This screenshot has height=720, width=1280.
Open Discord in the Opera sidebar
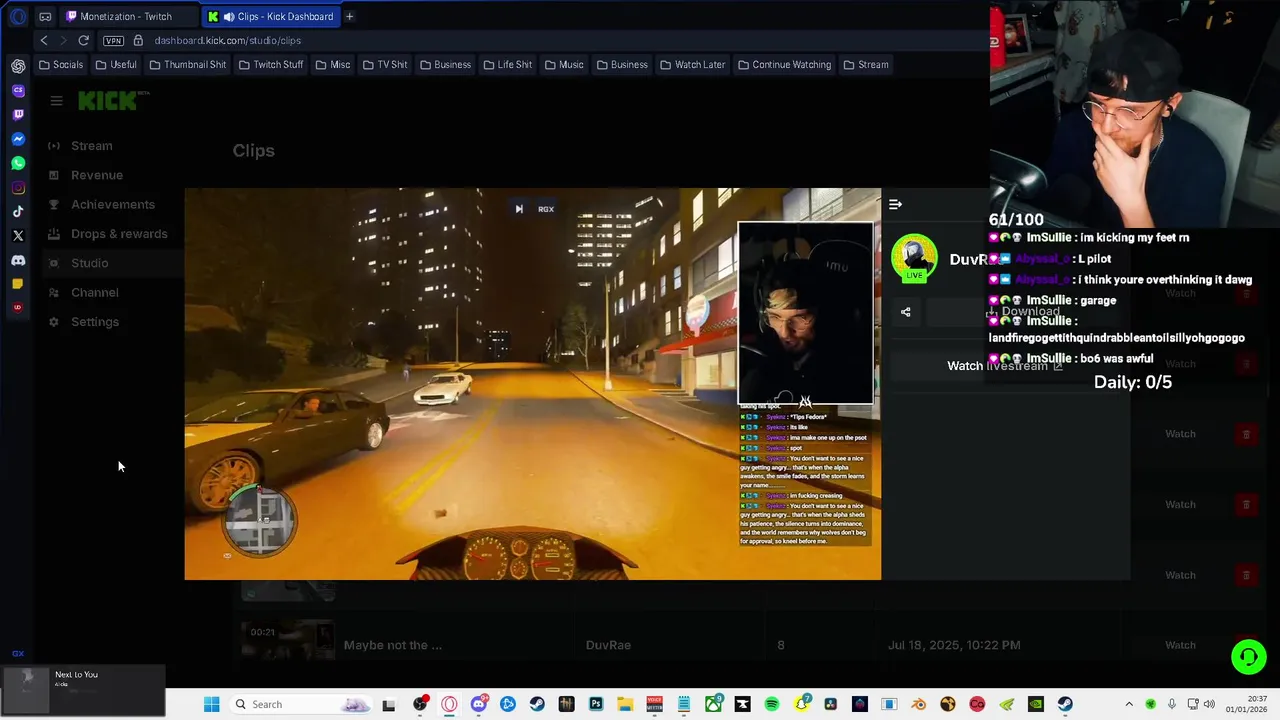(18, 261)
